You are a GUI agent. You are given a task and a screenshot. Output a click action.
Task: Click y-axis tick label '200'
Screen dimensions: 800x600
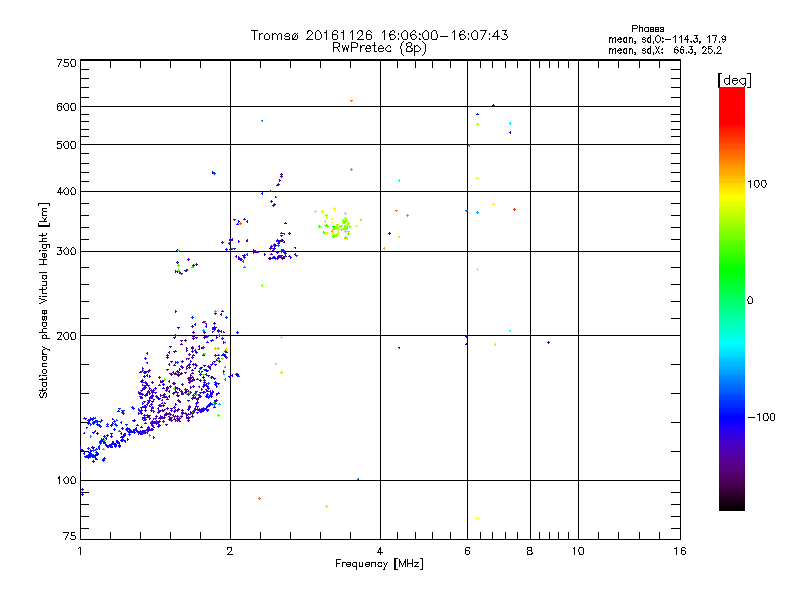pyautogui.click(x=66, y=336)
